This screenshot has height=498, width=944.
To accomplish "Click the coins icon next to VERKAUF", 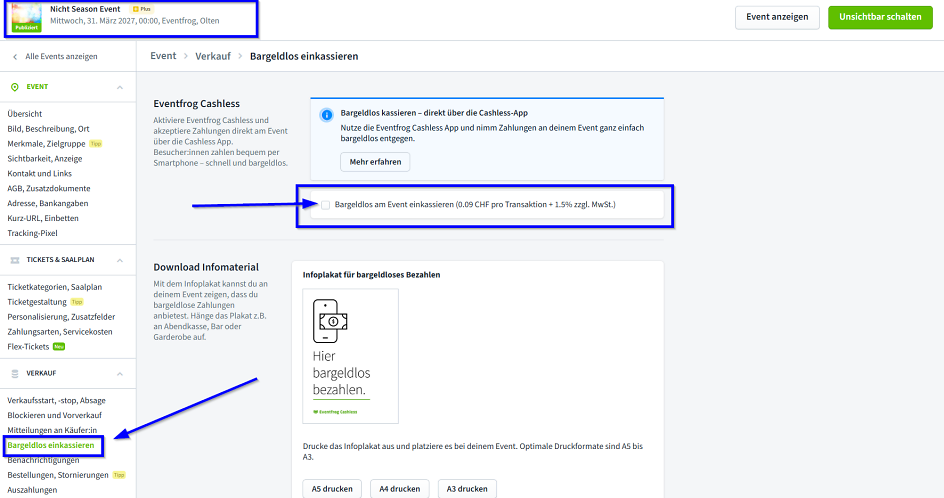I will [x=15, y=373].
